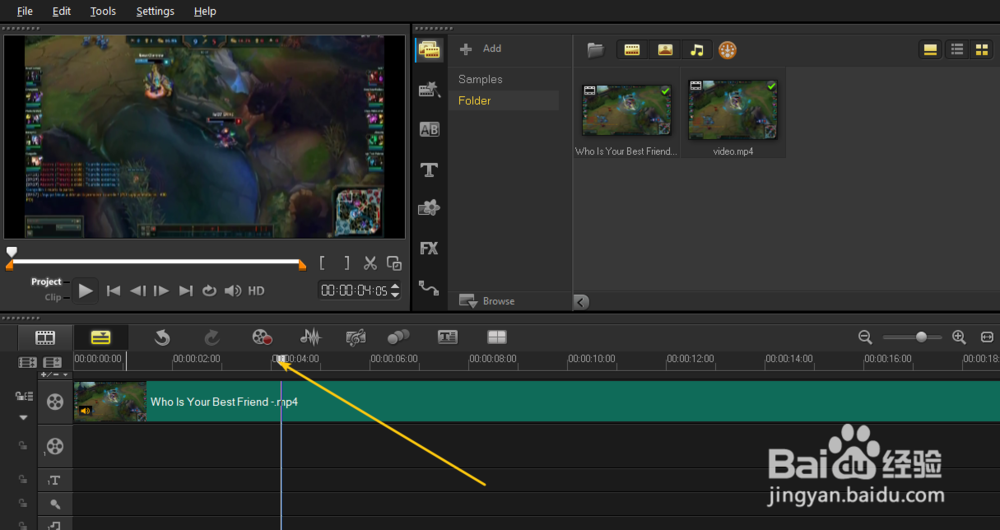Set Mark-in bracket point
This screenshot has height=530, width=1000.
coord(323,263)
